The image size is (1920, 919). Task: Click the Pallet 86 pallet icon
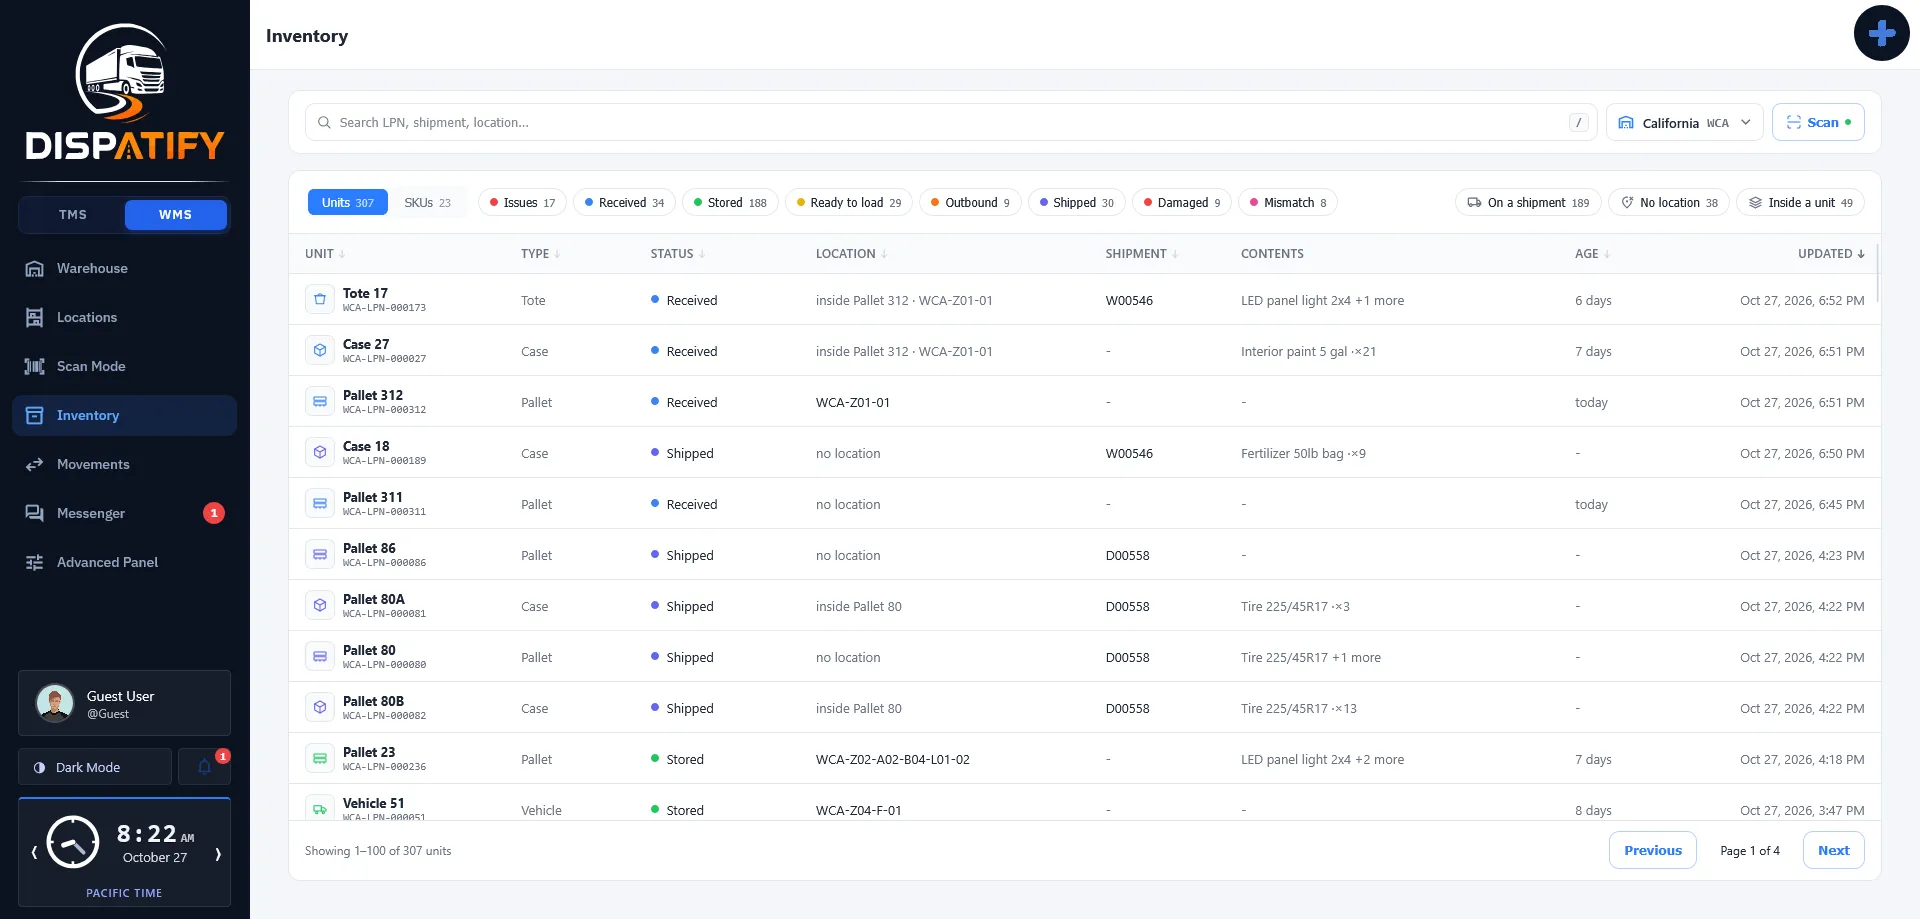click(x=320, y=554)
